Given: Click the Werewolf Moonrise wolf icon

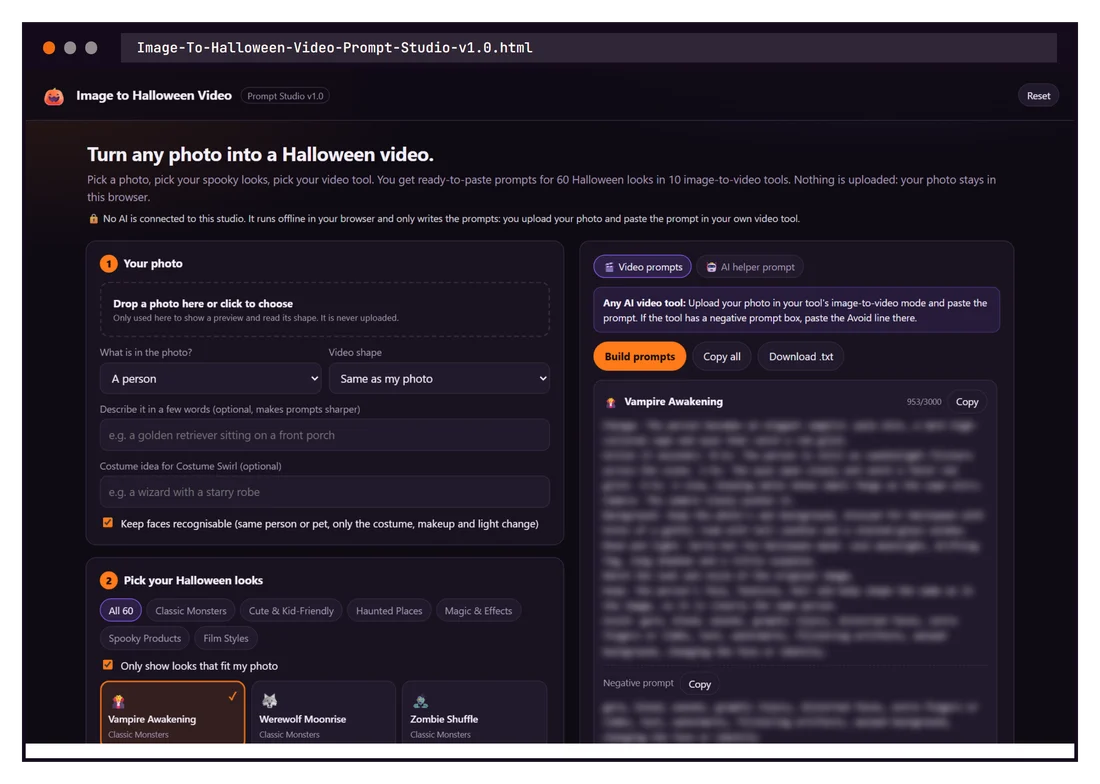Looking at the screenshot, I should (x=269, y=701).
